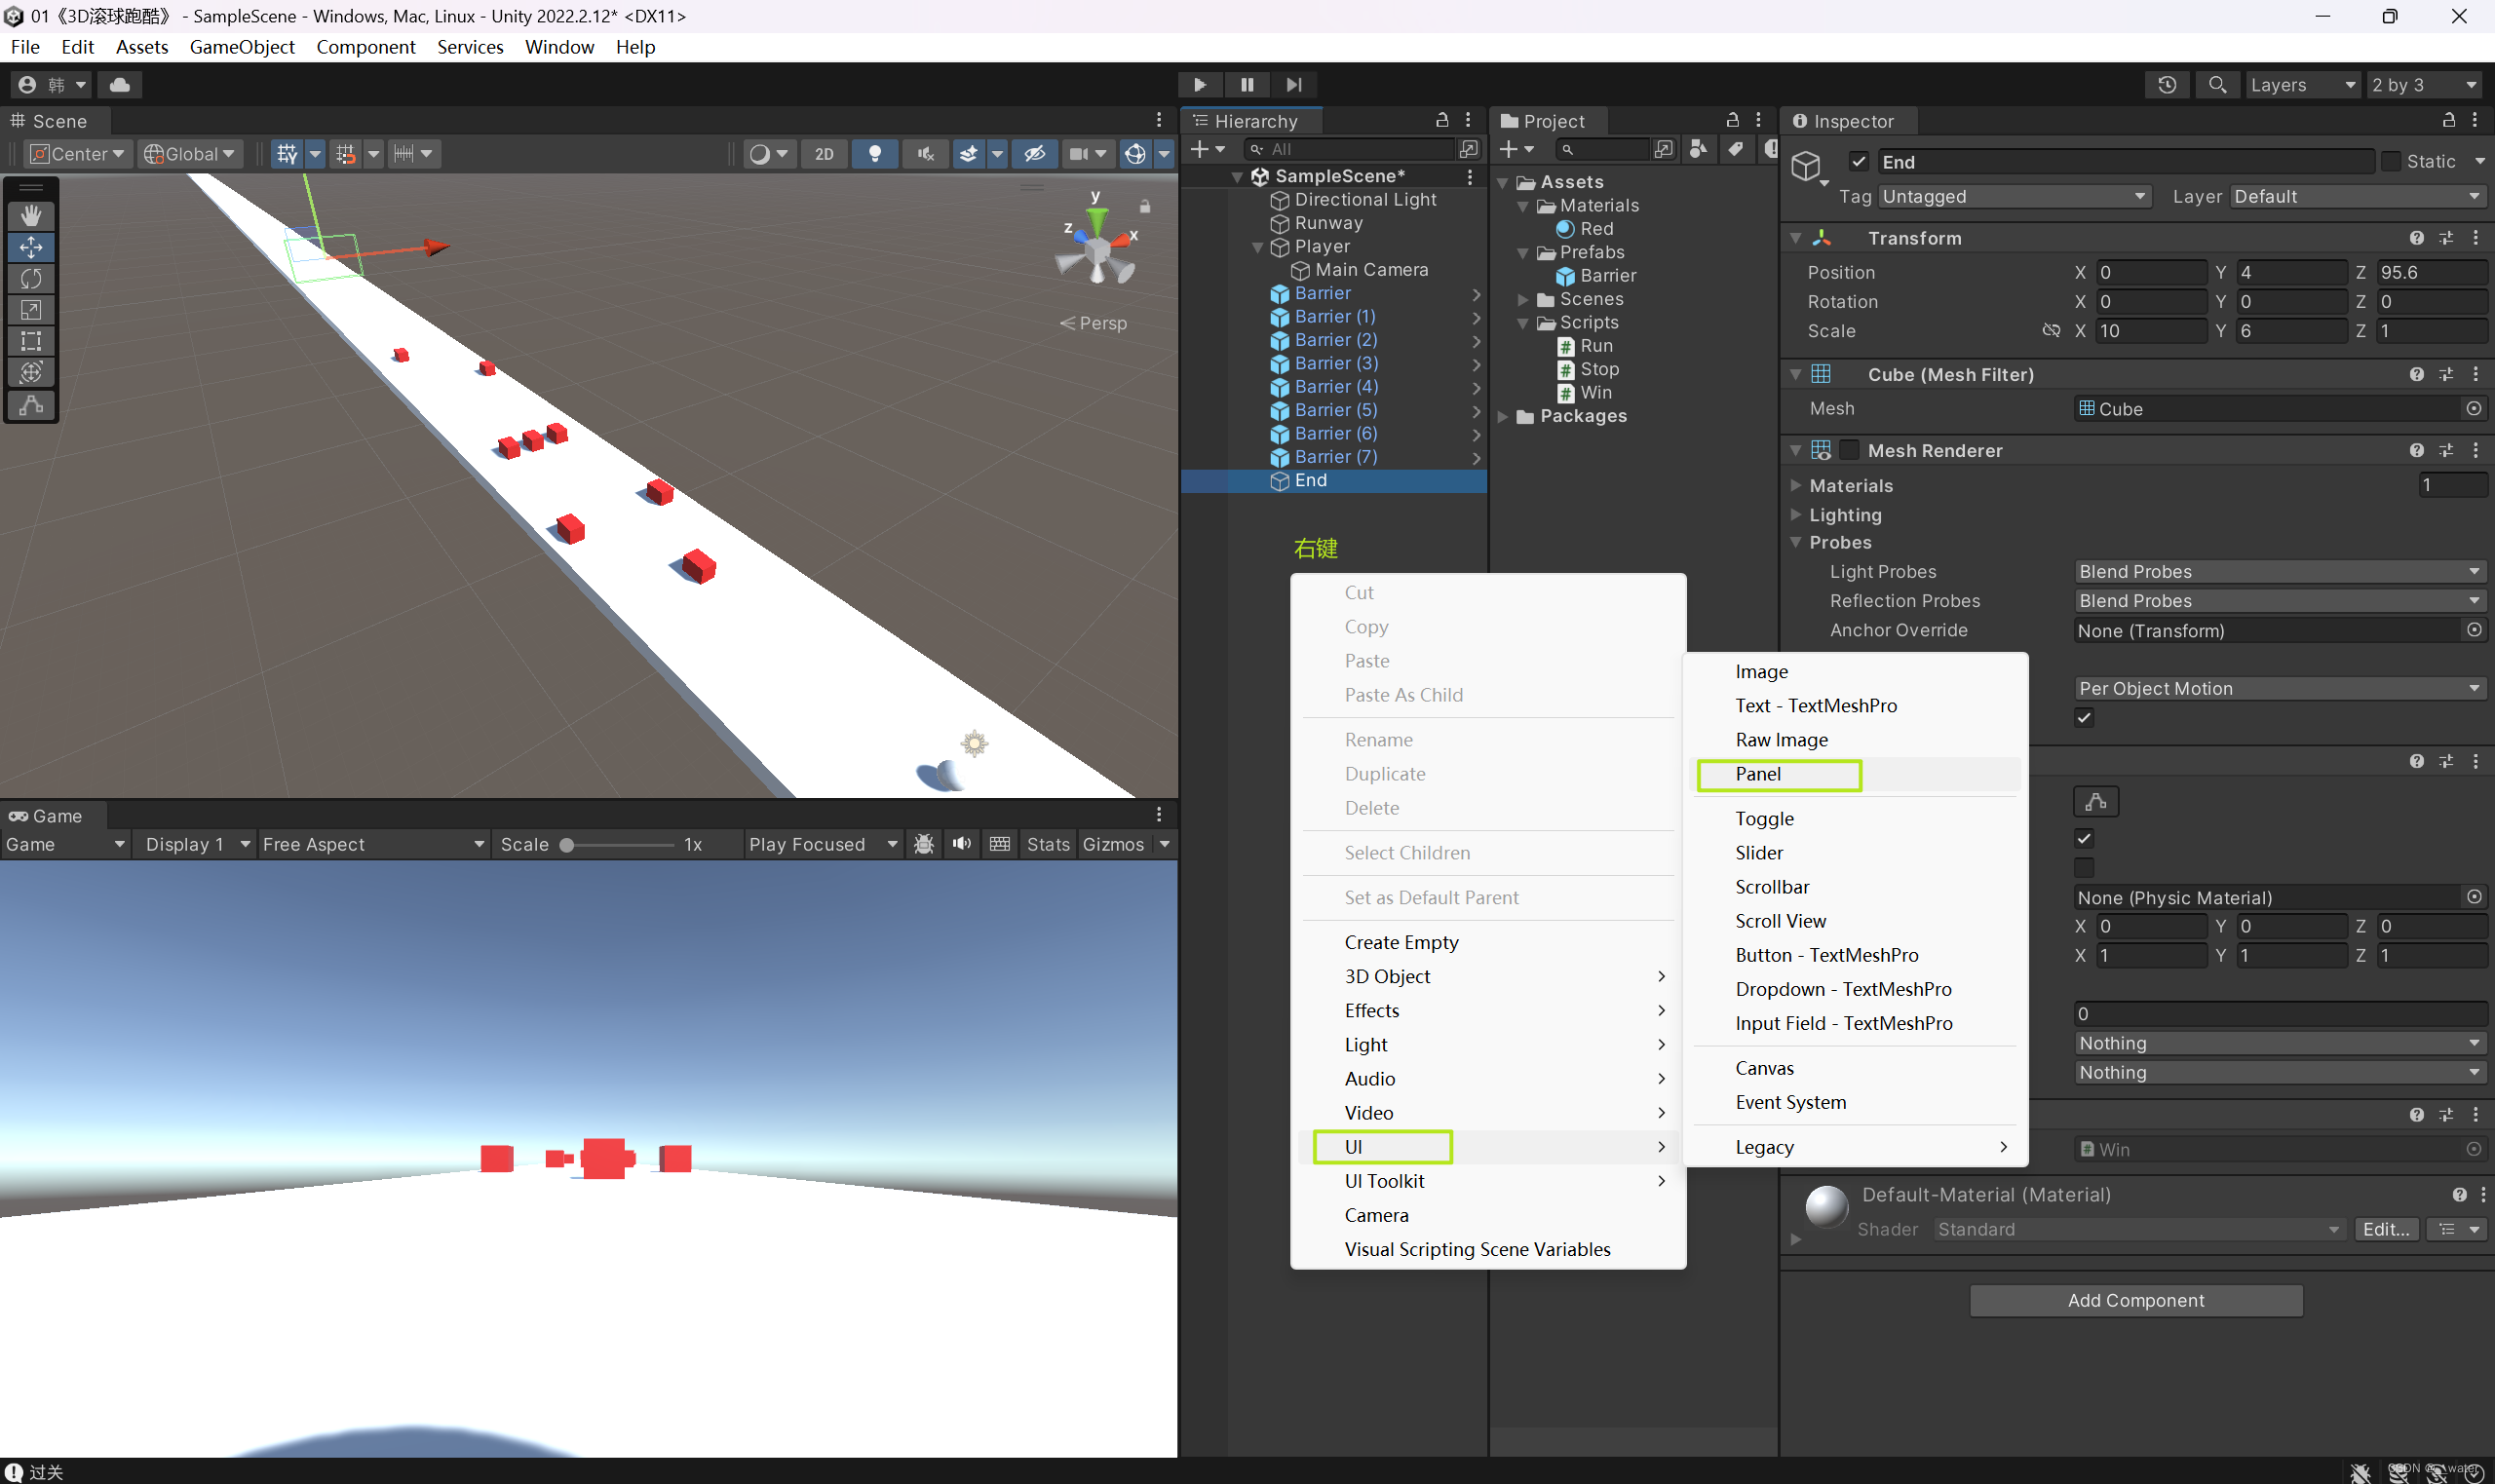This screenshot has height=1484, width=2495.
Task: Select the Hand view tool
Action: [31, 215]
